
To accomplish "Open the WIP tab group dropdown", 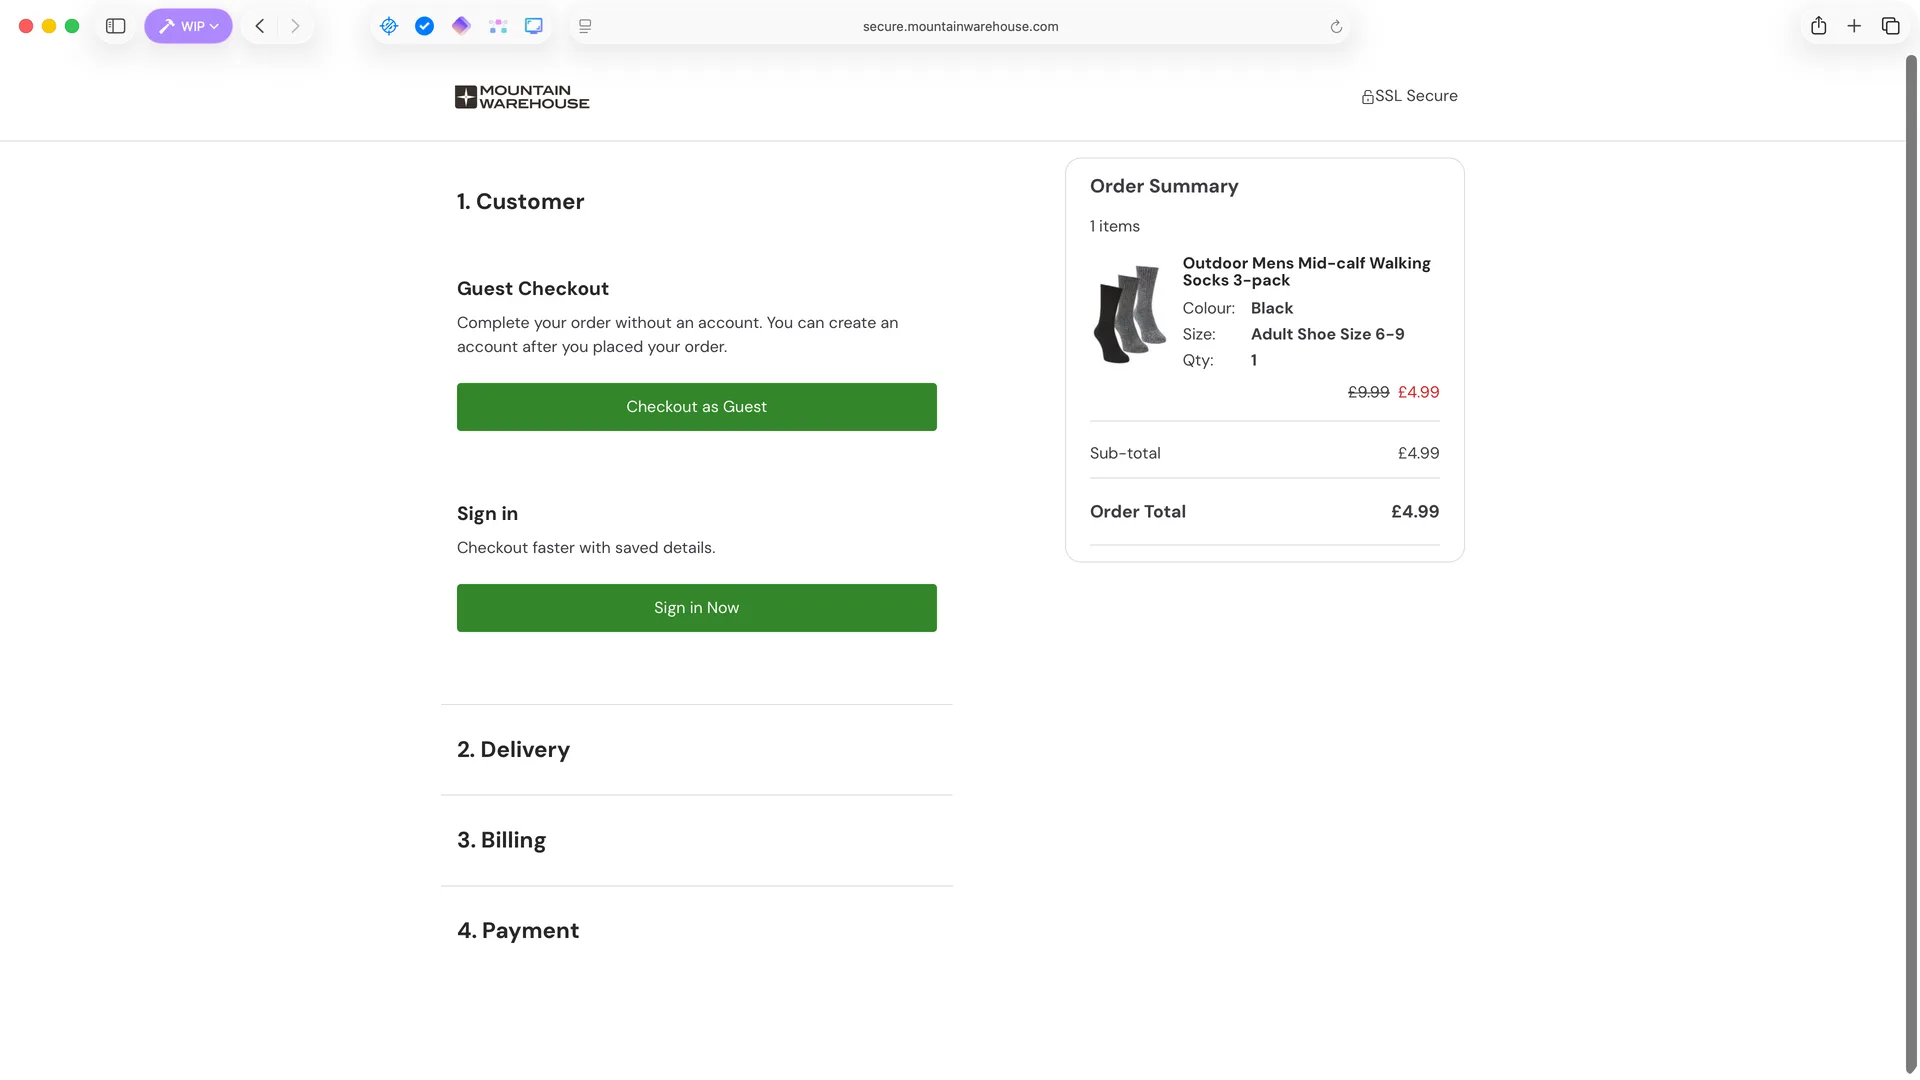I will coord(188,26).
